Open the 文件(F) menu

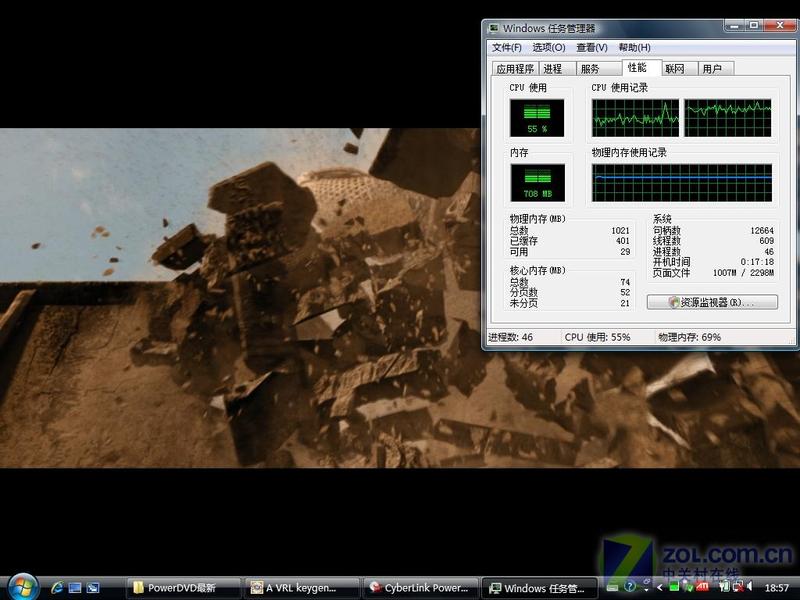507,47
